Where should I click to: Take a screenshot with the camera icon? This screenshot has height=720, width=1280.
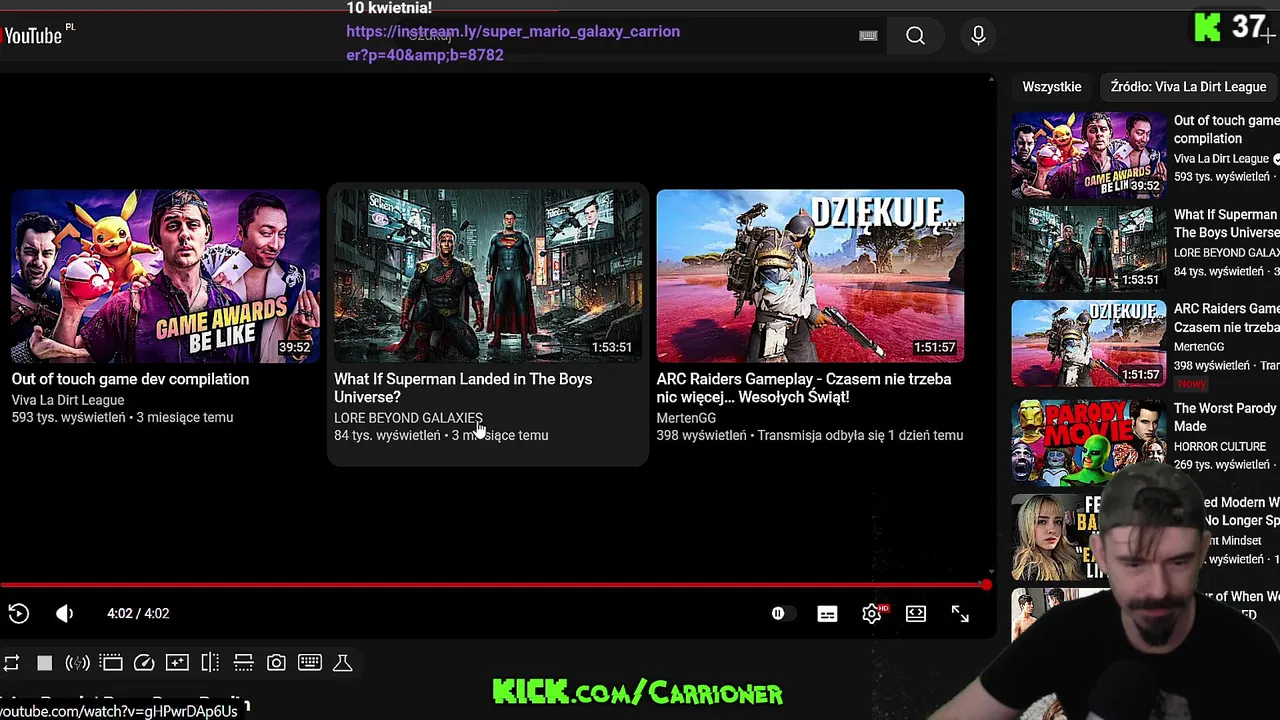click(x=276, y=663)
